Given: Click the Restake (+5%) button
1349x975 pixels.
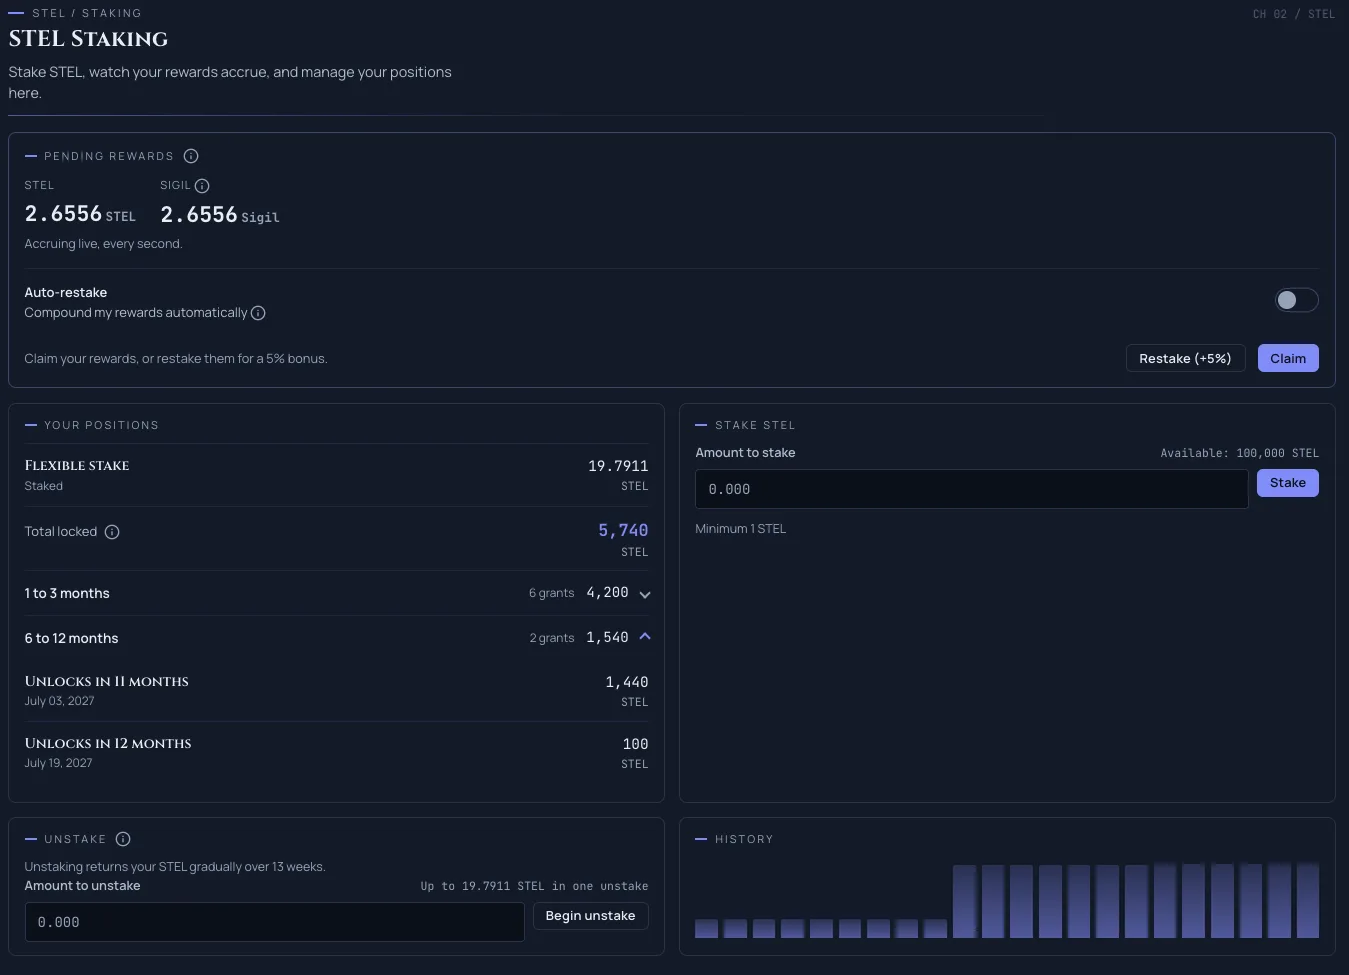Looking at the screenshot, I should click(1185, 358).
